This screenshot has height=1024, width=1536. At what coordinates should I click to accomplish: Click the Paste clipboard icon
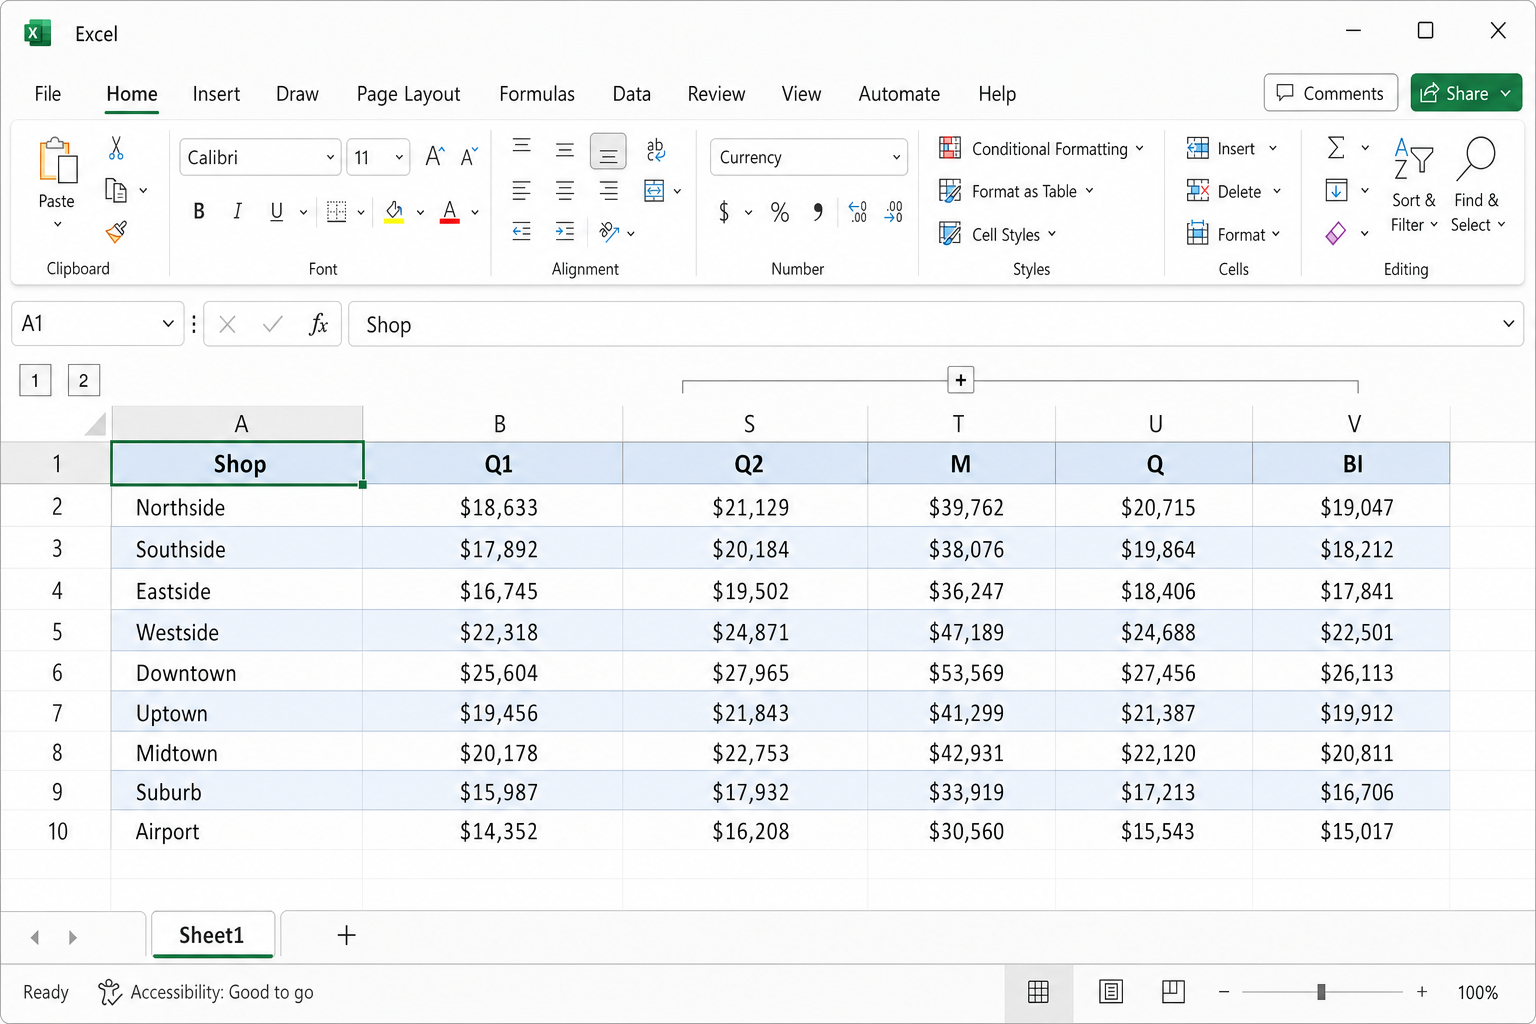tap(57, 161)
